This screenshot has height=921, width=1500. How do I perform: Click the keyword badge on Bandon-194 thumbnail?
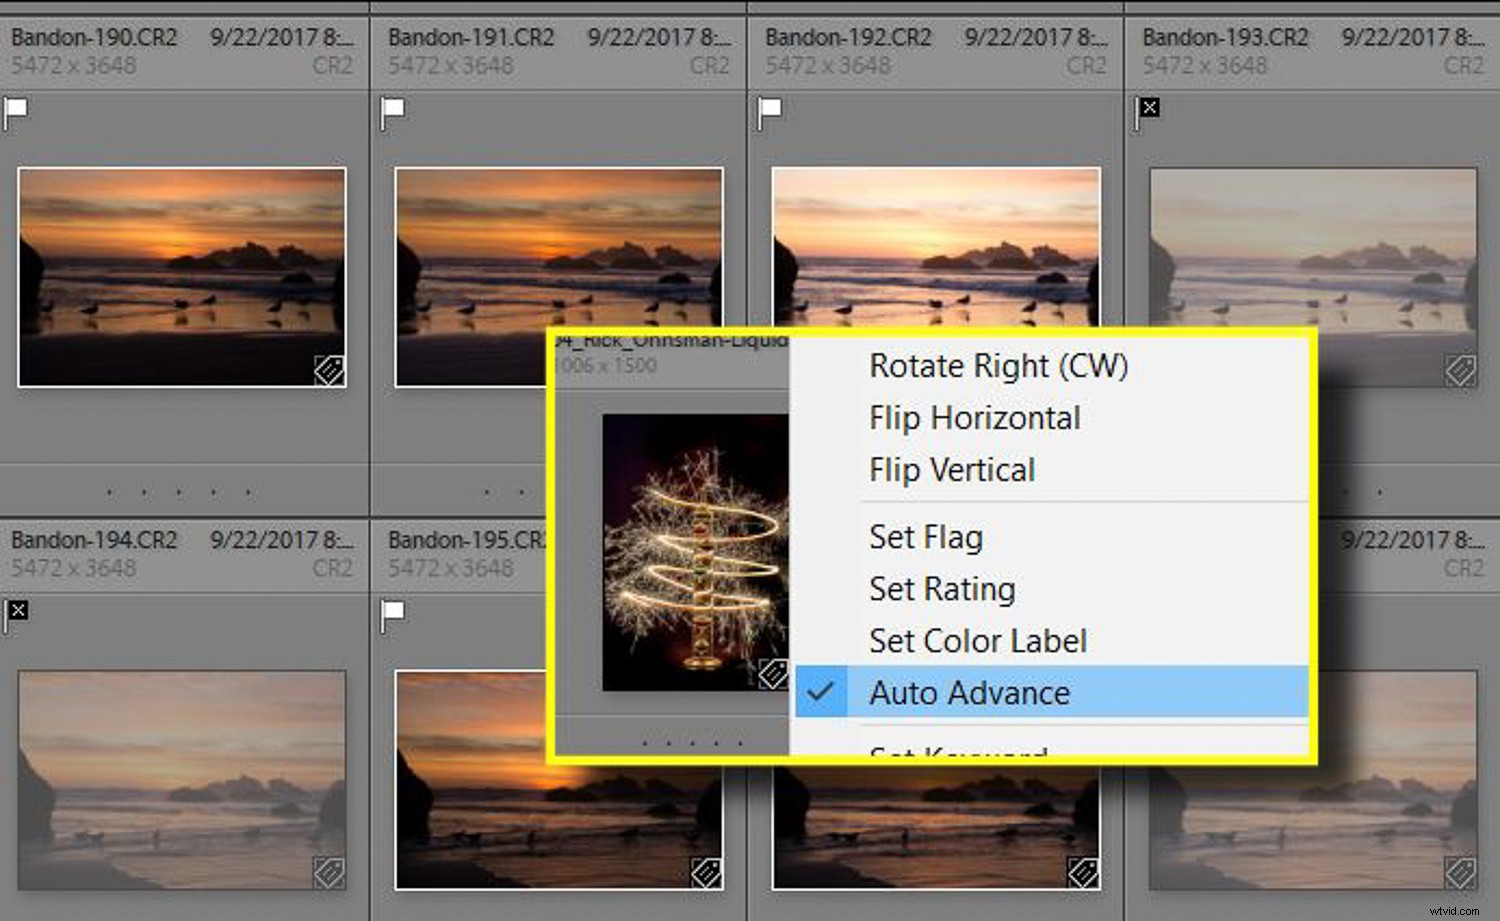[327, 871]
